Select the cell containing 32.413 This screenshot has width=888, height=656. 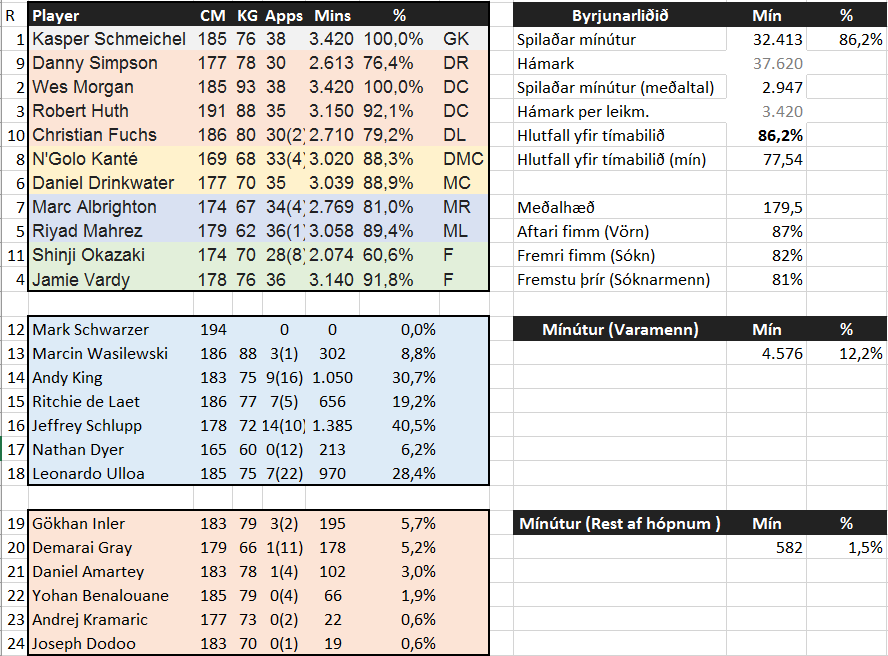point(774,40)
